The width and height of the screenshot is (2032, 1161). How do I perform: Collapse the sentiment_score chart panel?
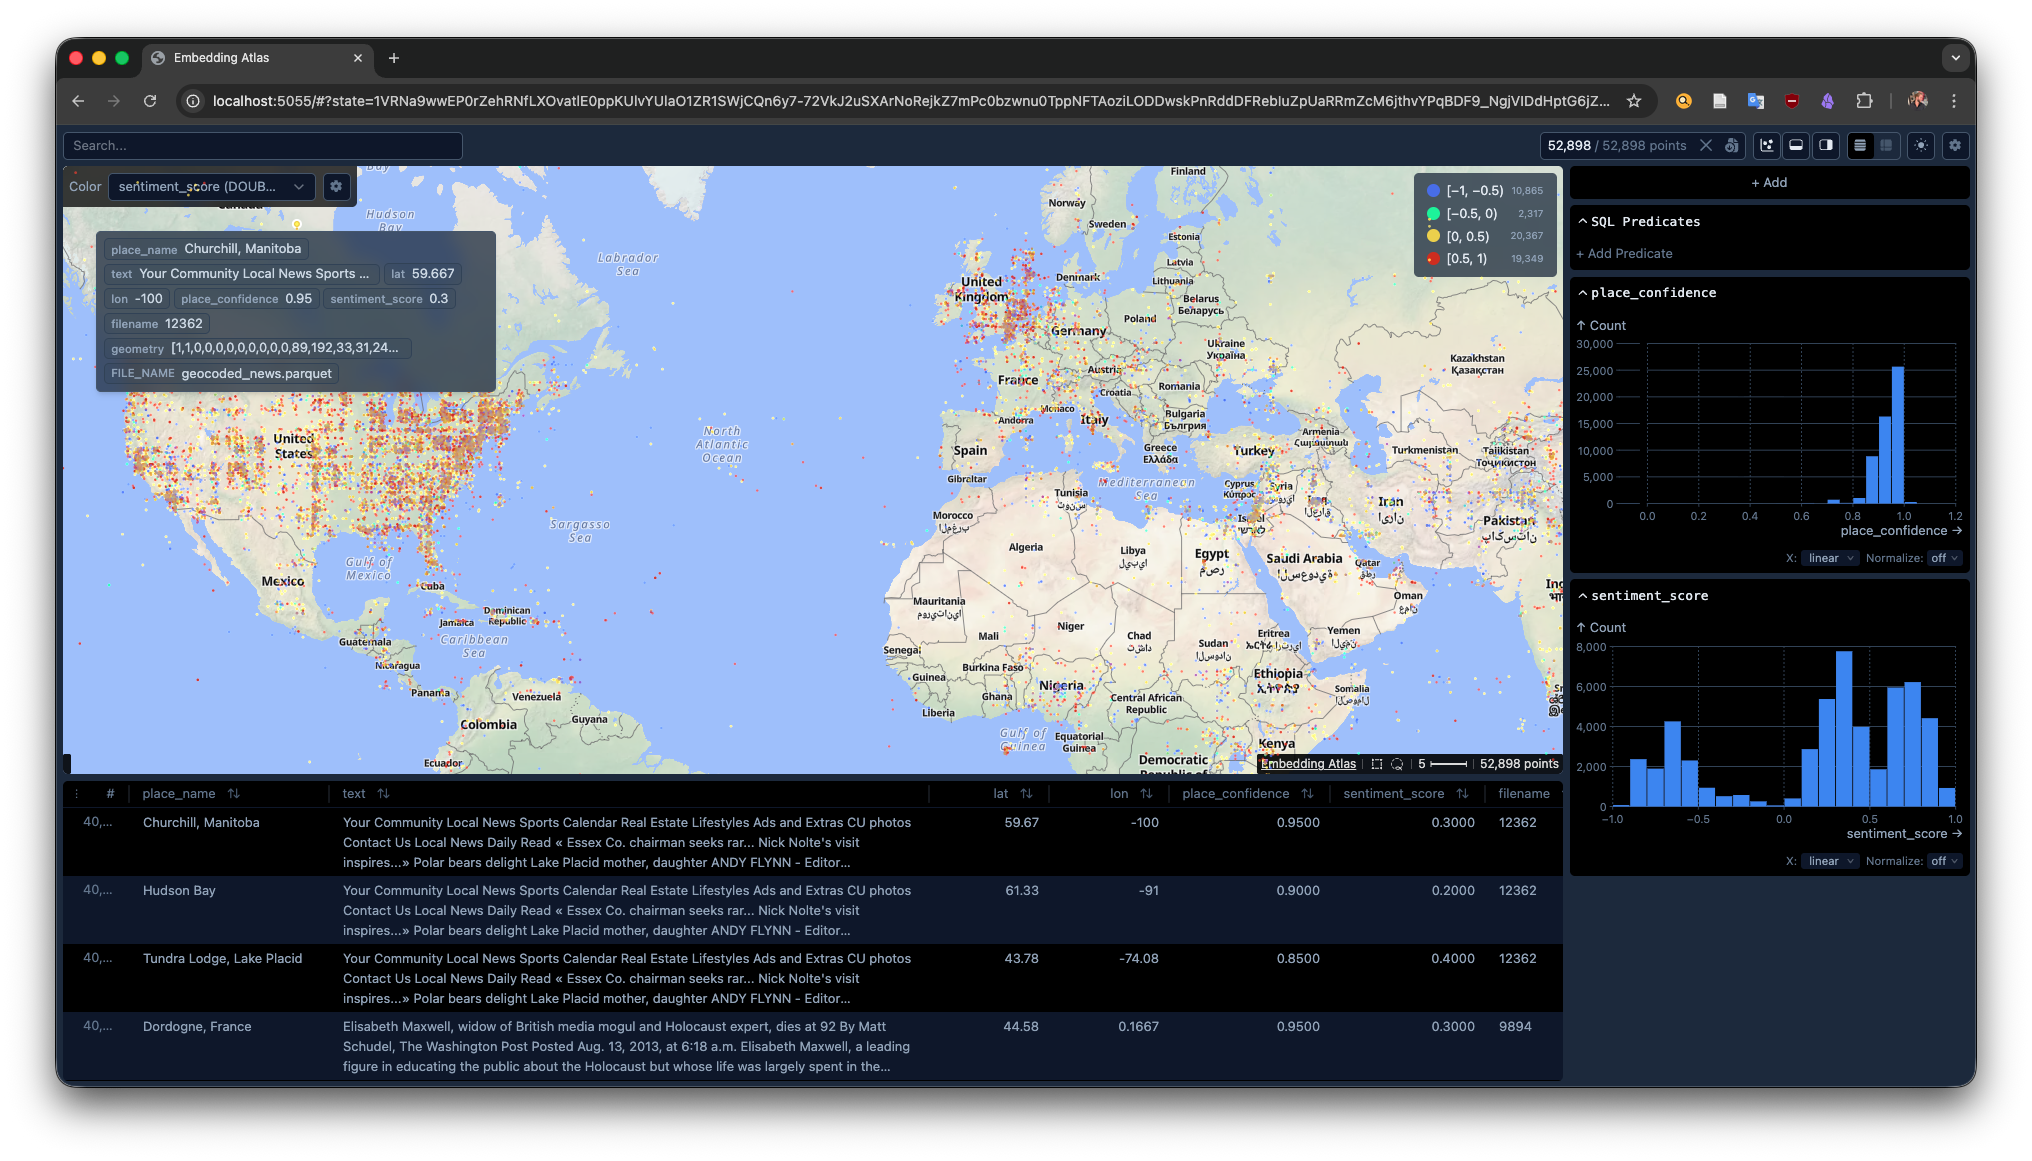[x=1583, y=596]
